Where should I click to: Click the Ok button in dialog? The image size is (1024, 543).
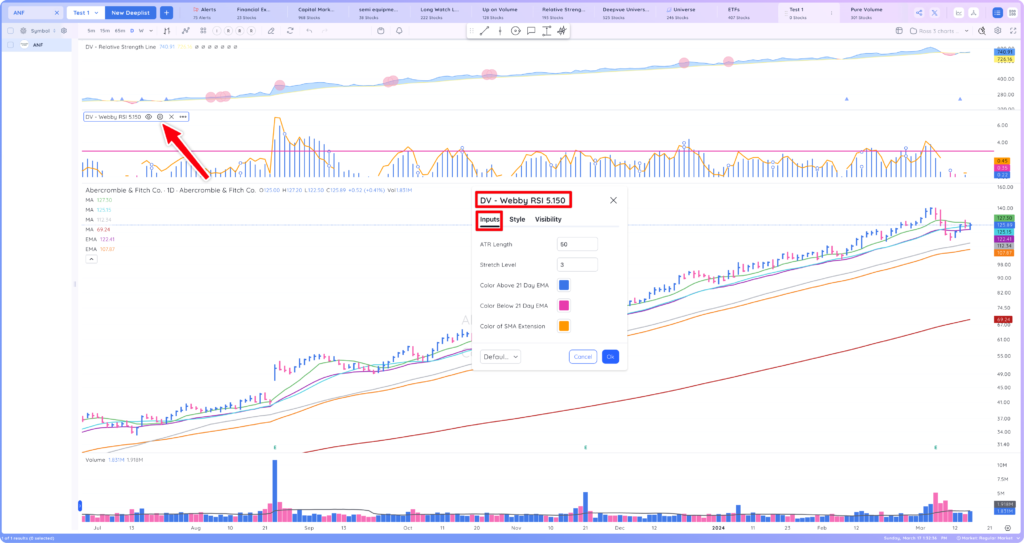click(x=610, y=357)
